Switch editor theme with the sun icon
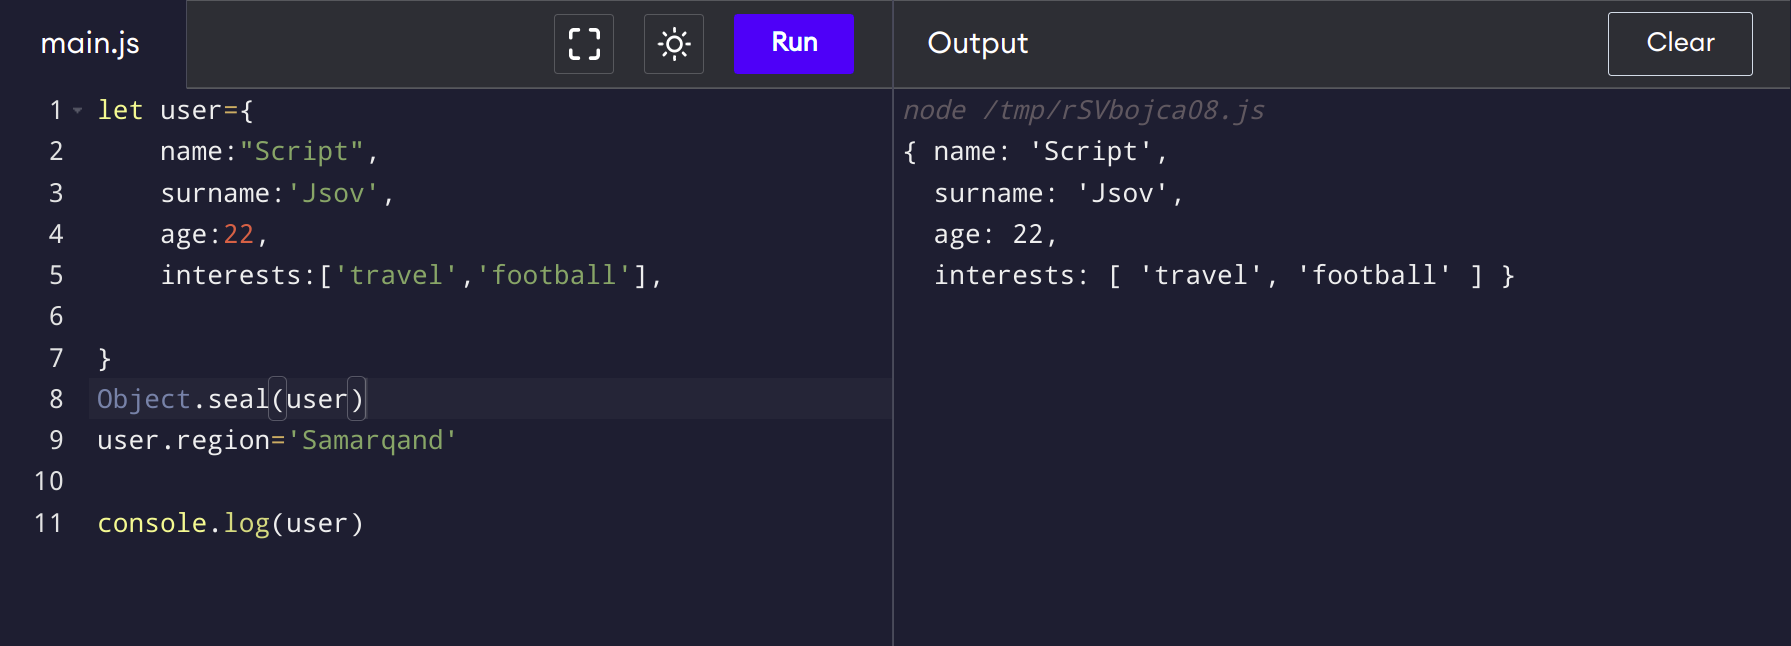This screenshot has width=1791, height=646. 674,44
